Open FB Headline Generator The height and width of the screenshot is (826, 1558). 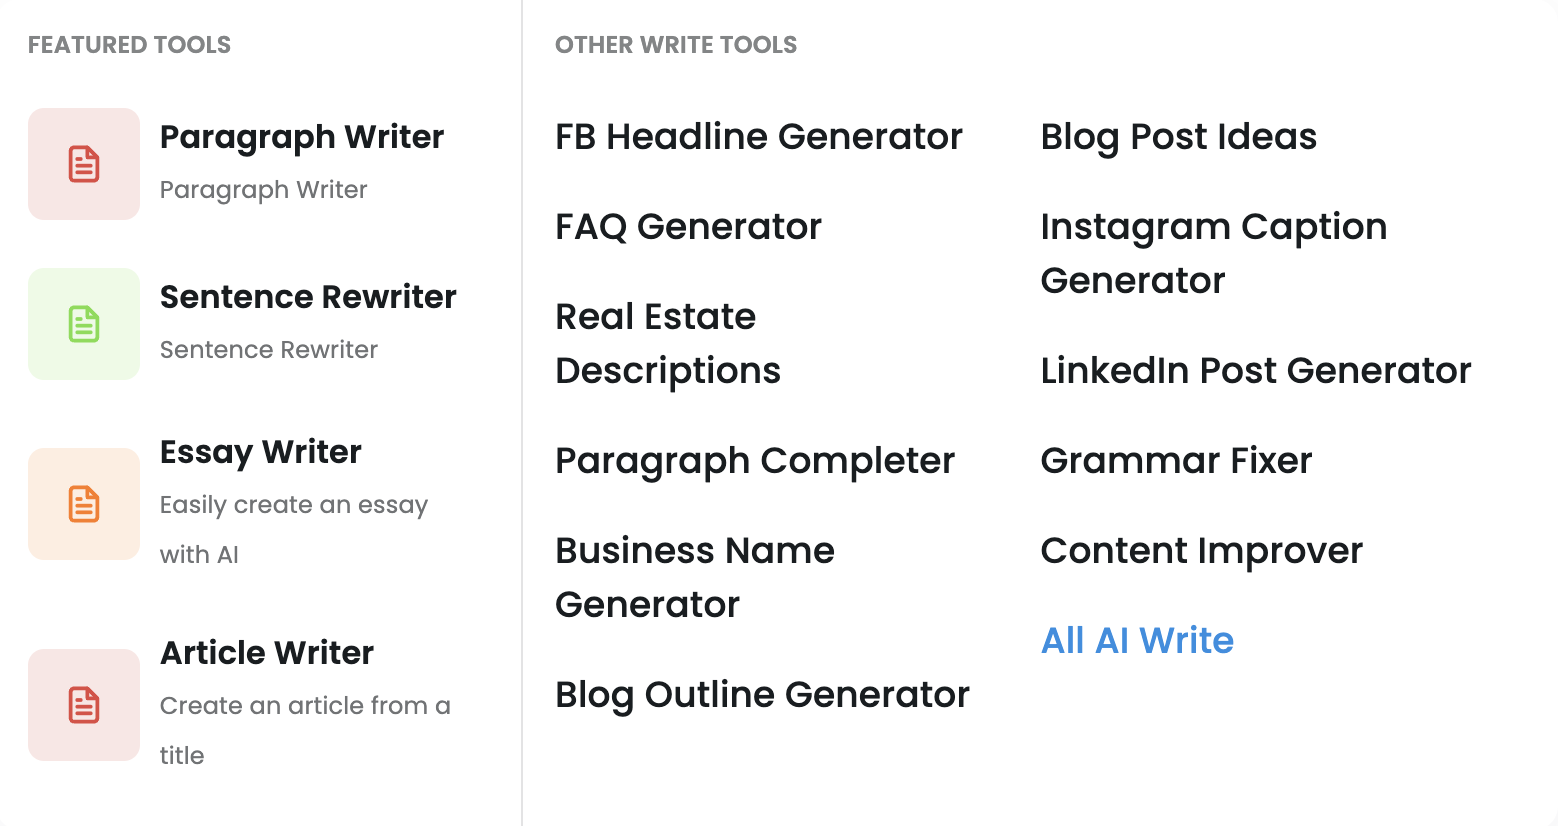pos(758,137)
